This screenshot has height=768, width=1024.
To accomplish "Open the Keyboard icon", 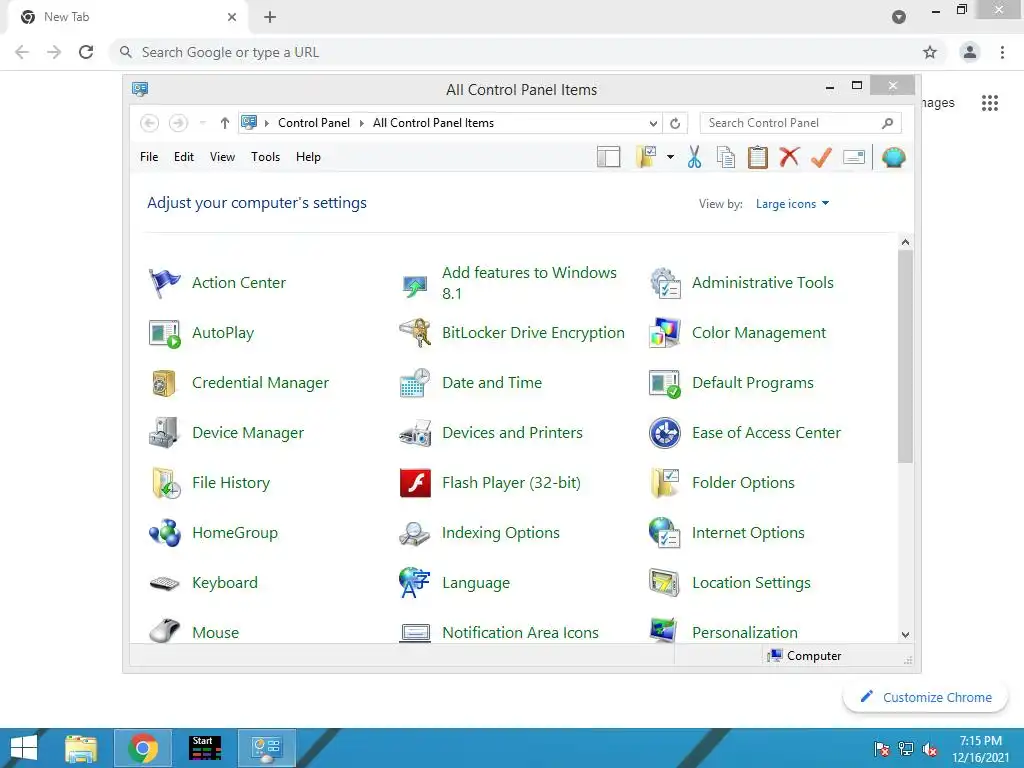I will (165, 583).
